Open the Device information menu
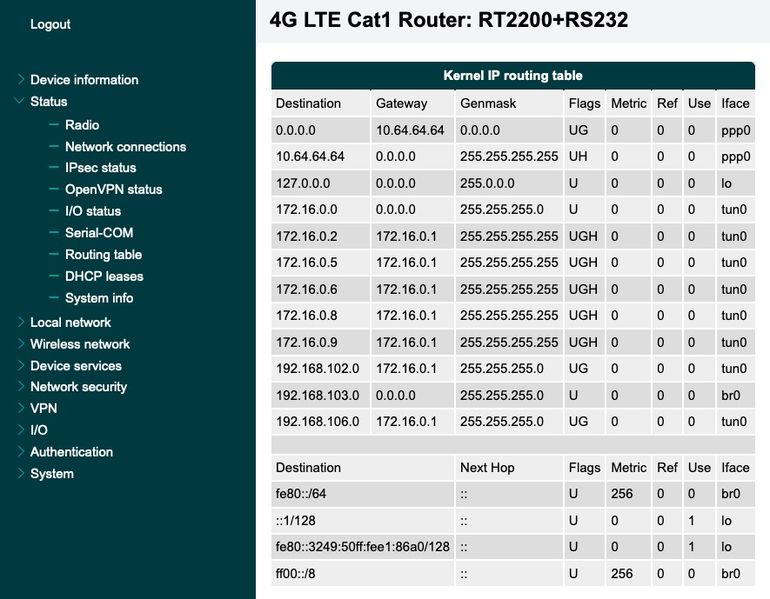The image size is (770, 599). [84, 80]
